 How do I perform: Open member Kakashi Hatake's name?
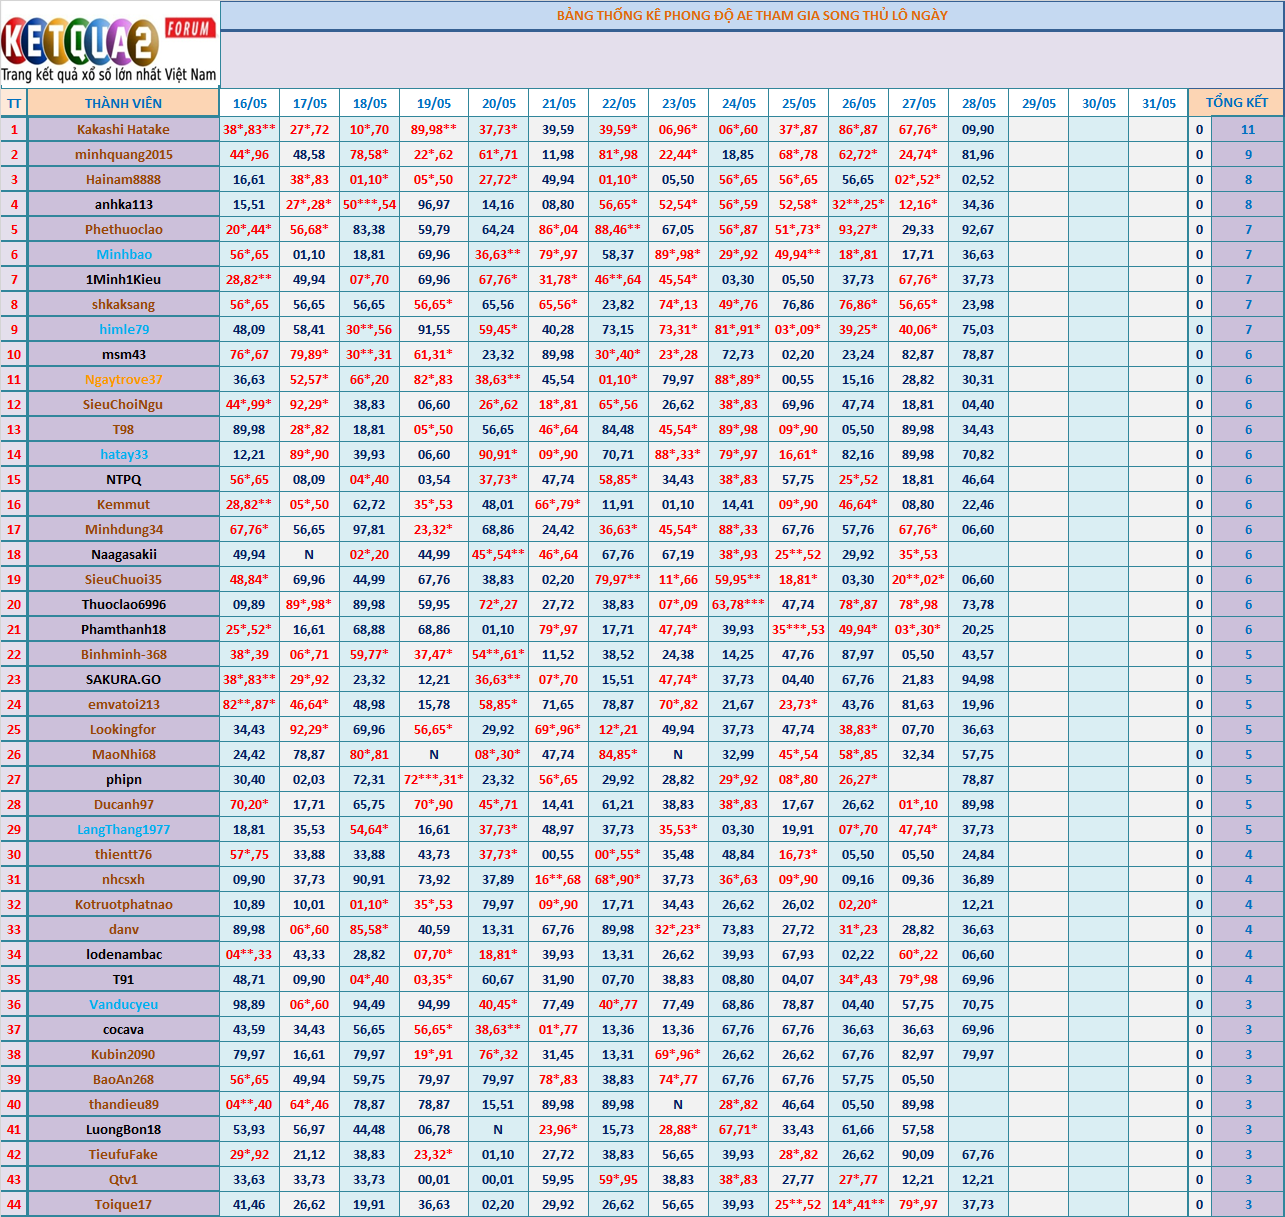click(123, 129)
